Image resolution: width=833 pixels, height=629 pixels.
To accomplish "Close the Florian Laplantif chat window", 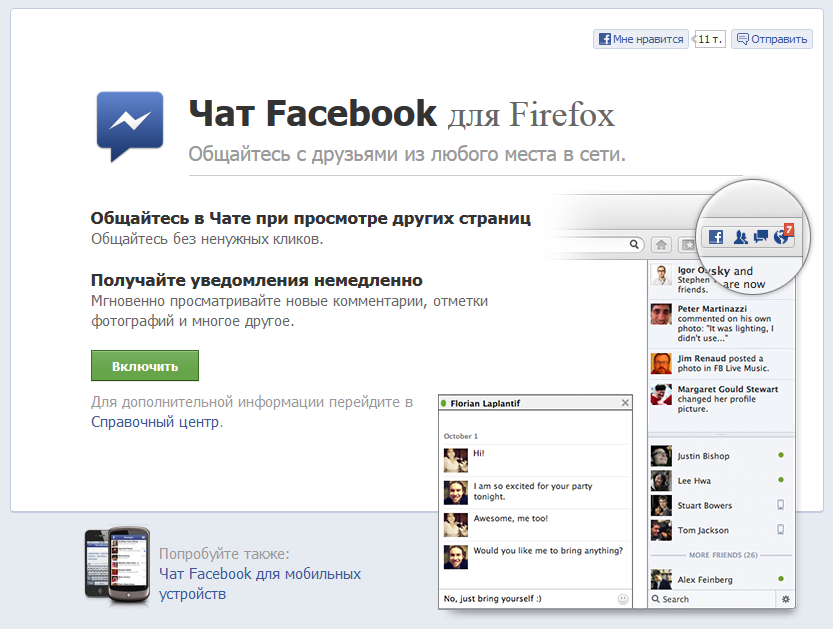I will tap(625, 403).
